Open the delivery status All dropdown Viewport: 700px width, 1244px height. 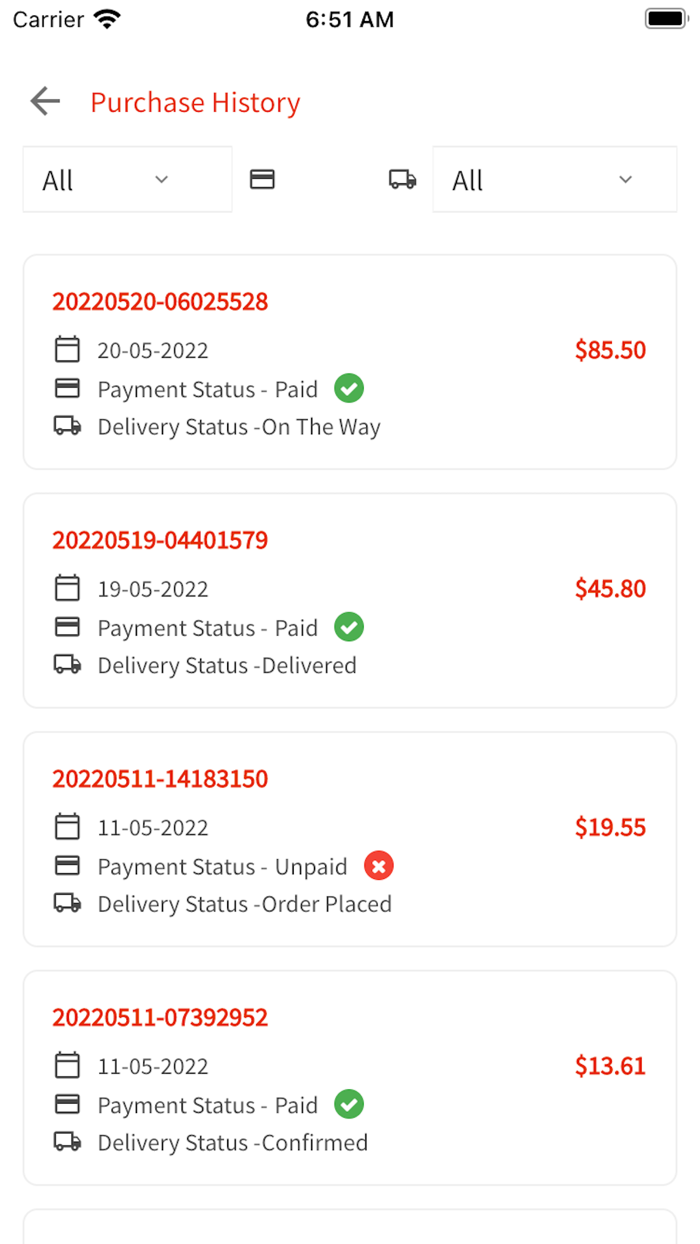[554, 180]
